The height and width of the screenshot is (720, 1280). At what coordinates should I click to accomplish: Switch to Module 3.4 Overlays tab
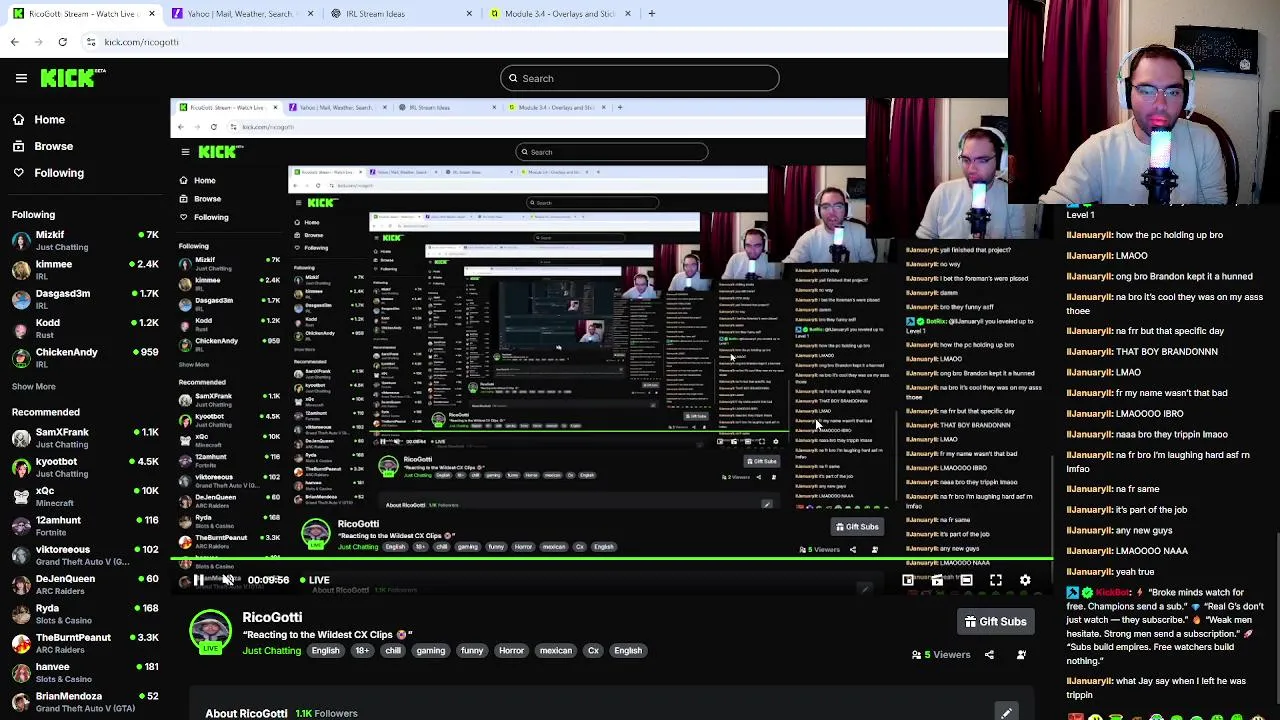[560, 14]
